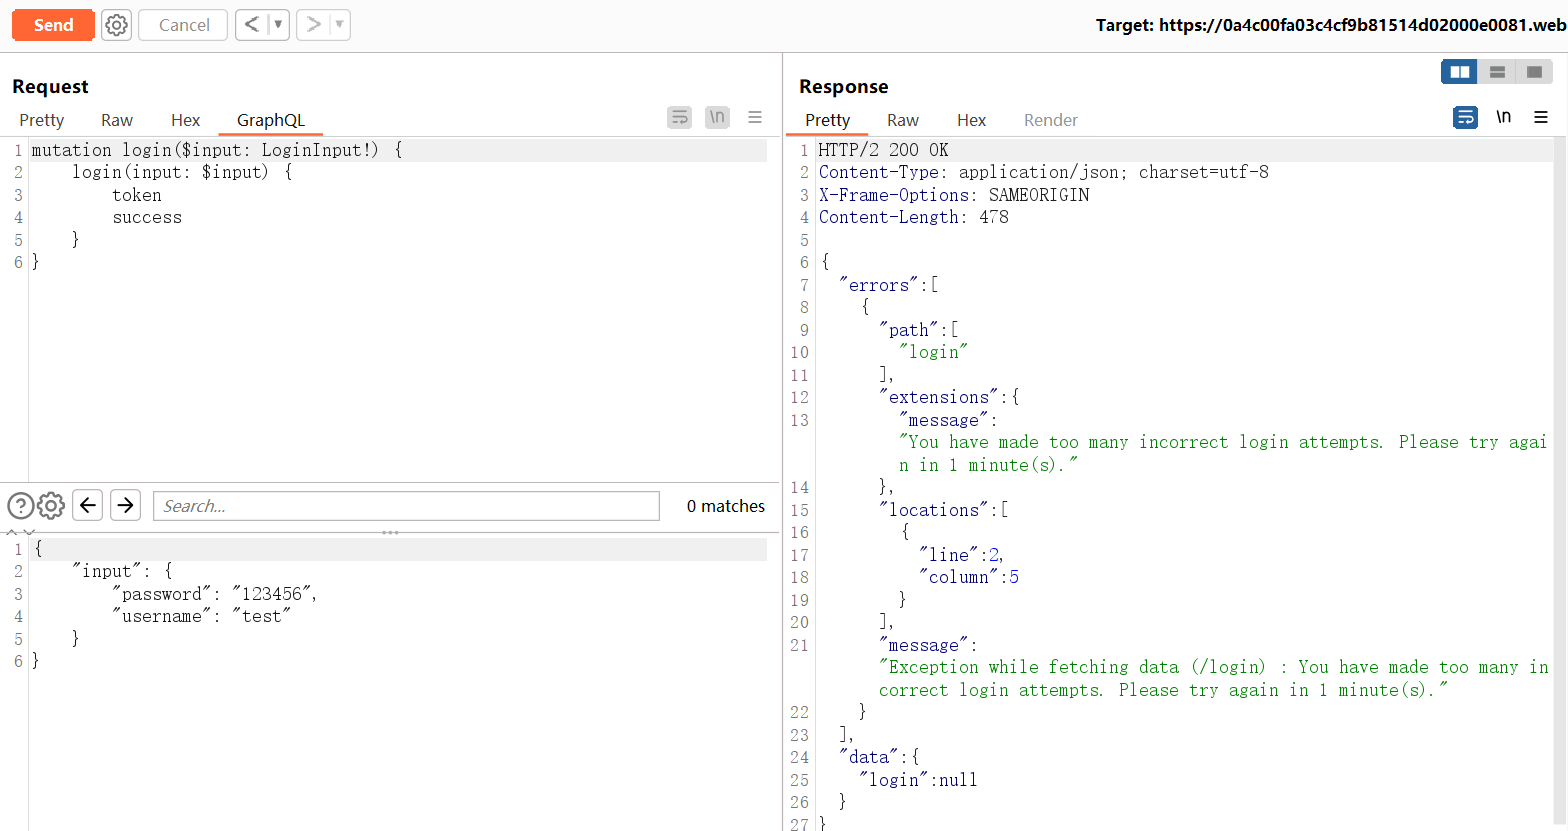Screen dimensions: 1568x831
Task: Open search help question mark icon
Action: (x=20, y=506)
